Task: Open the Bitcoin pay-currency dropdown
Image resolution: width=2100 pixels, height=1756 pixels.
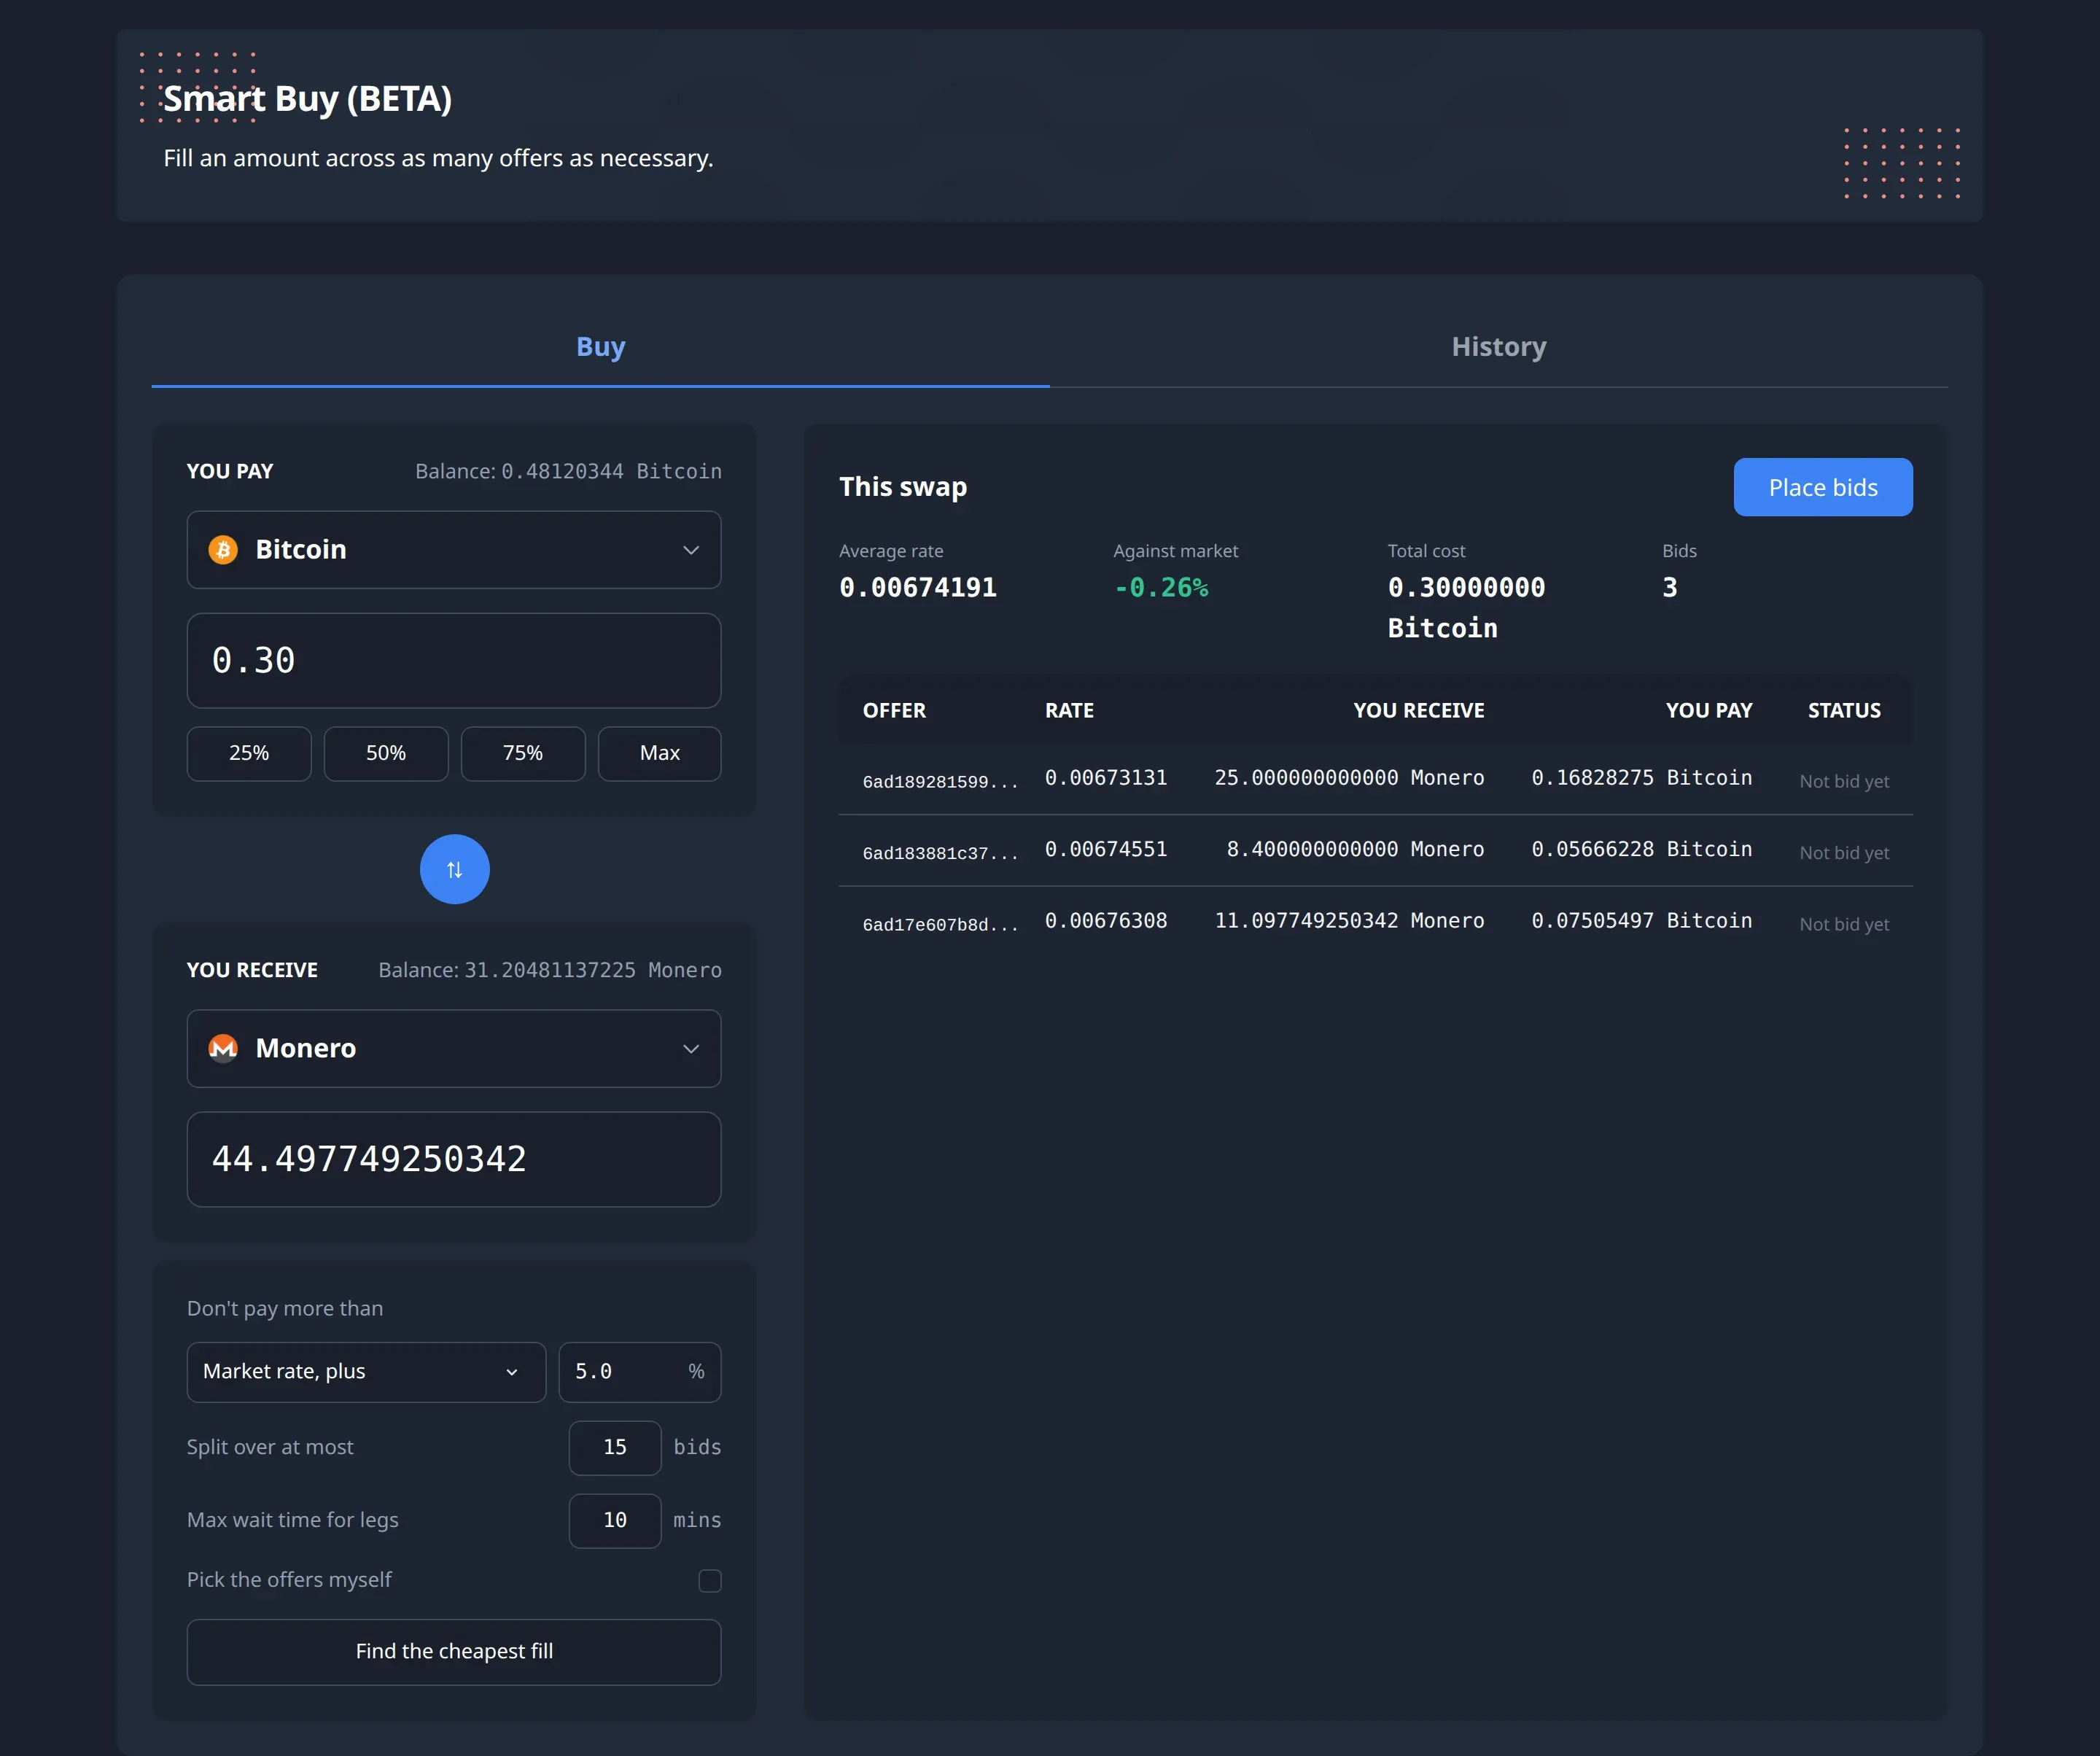Action: coord(454,550)
